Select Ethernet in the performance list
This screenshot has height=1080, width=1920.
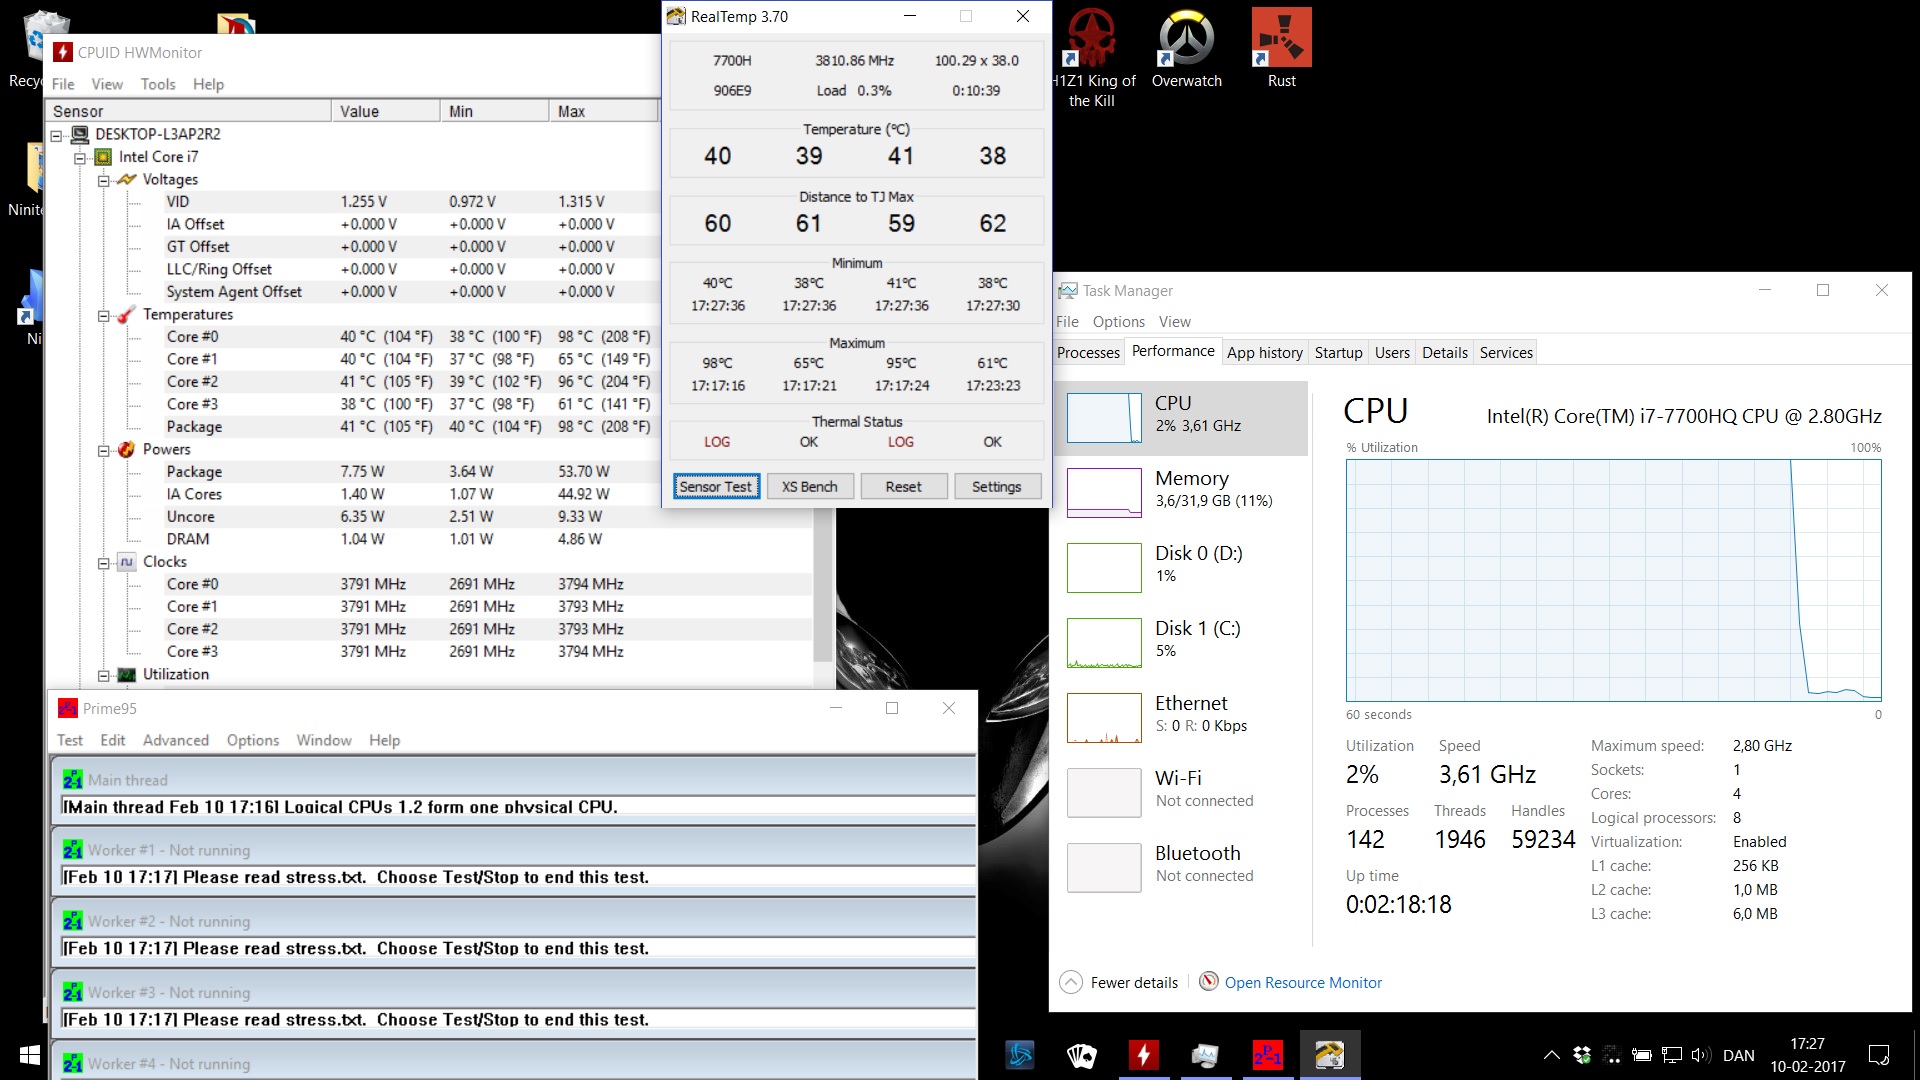click(1183, 717)
